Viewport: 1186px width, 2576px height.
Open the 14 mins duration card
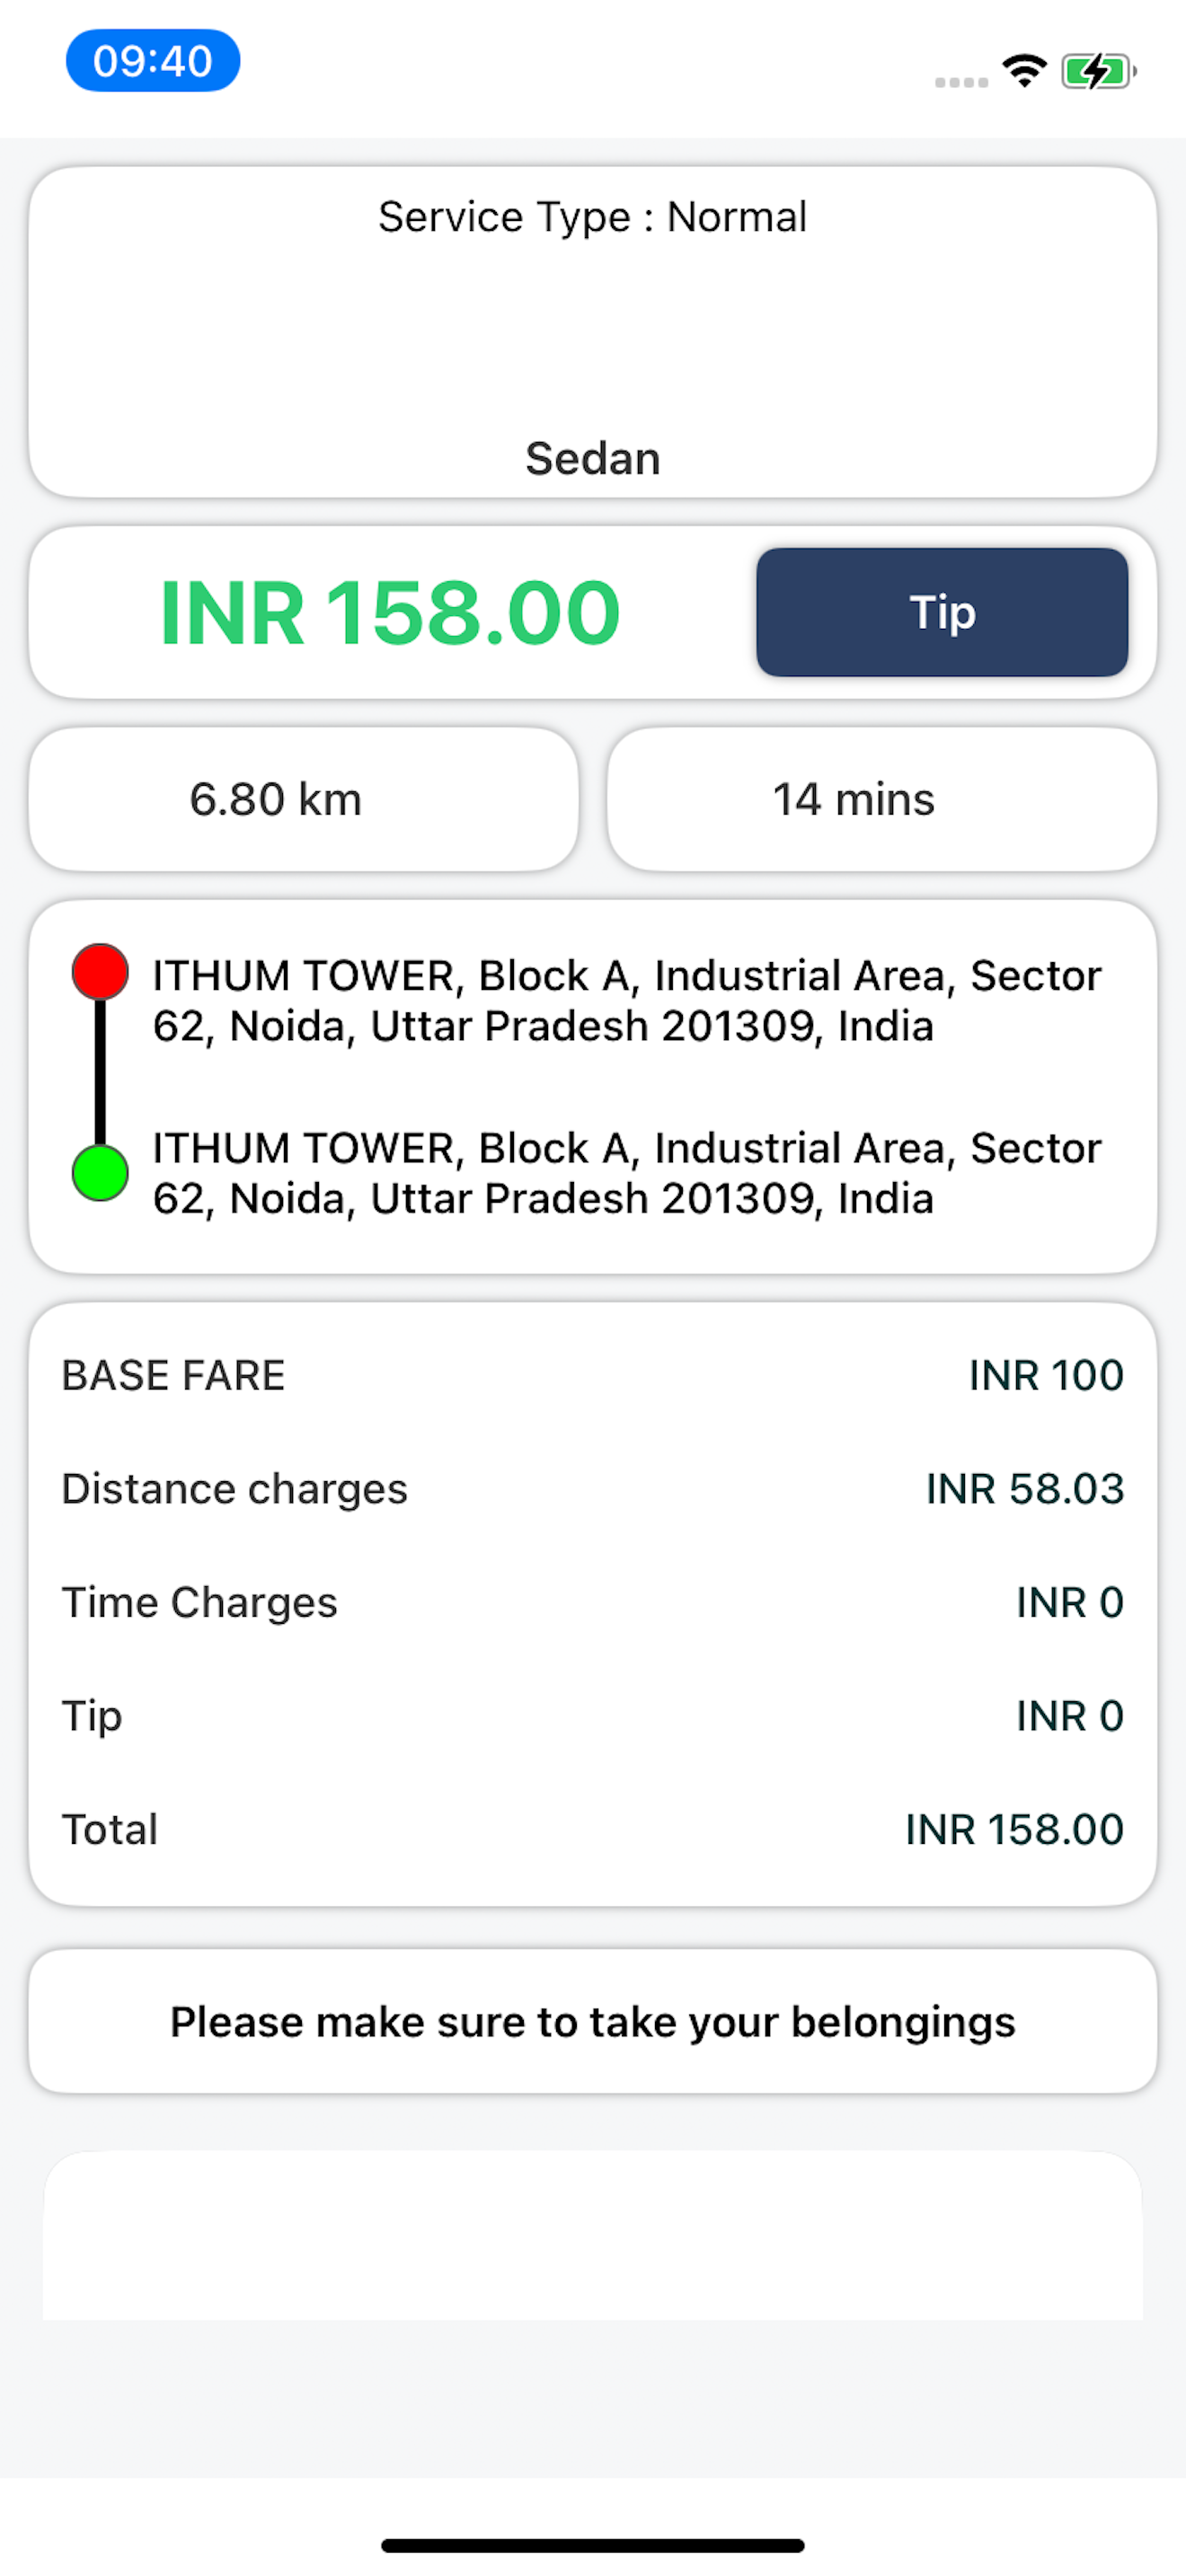882,799
